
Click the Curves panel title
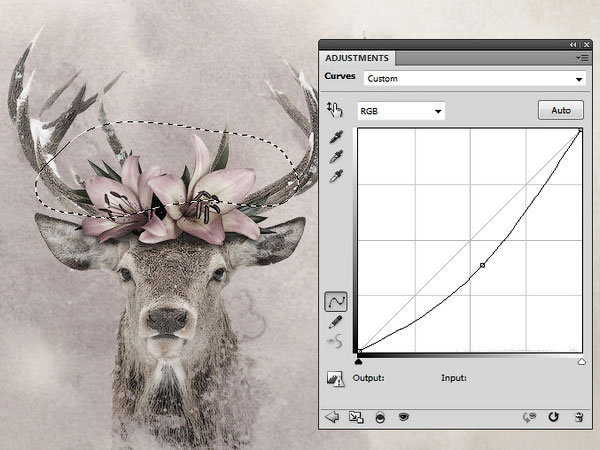[x=340, y=76]
